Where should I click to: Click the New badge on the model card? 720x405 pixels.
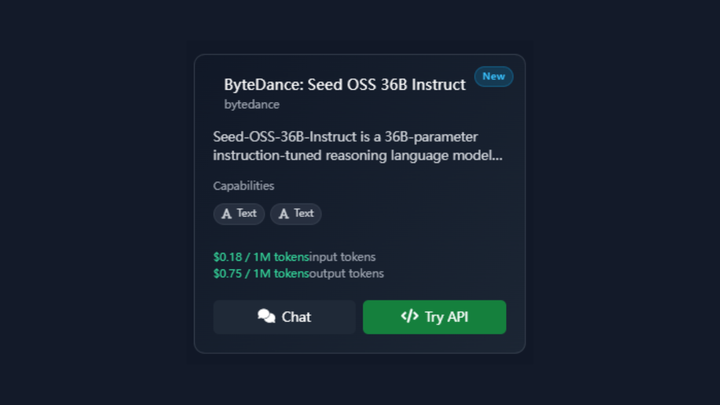coord(493,76)
